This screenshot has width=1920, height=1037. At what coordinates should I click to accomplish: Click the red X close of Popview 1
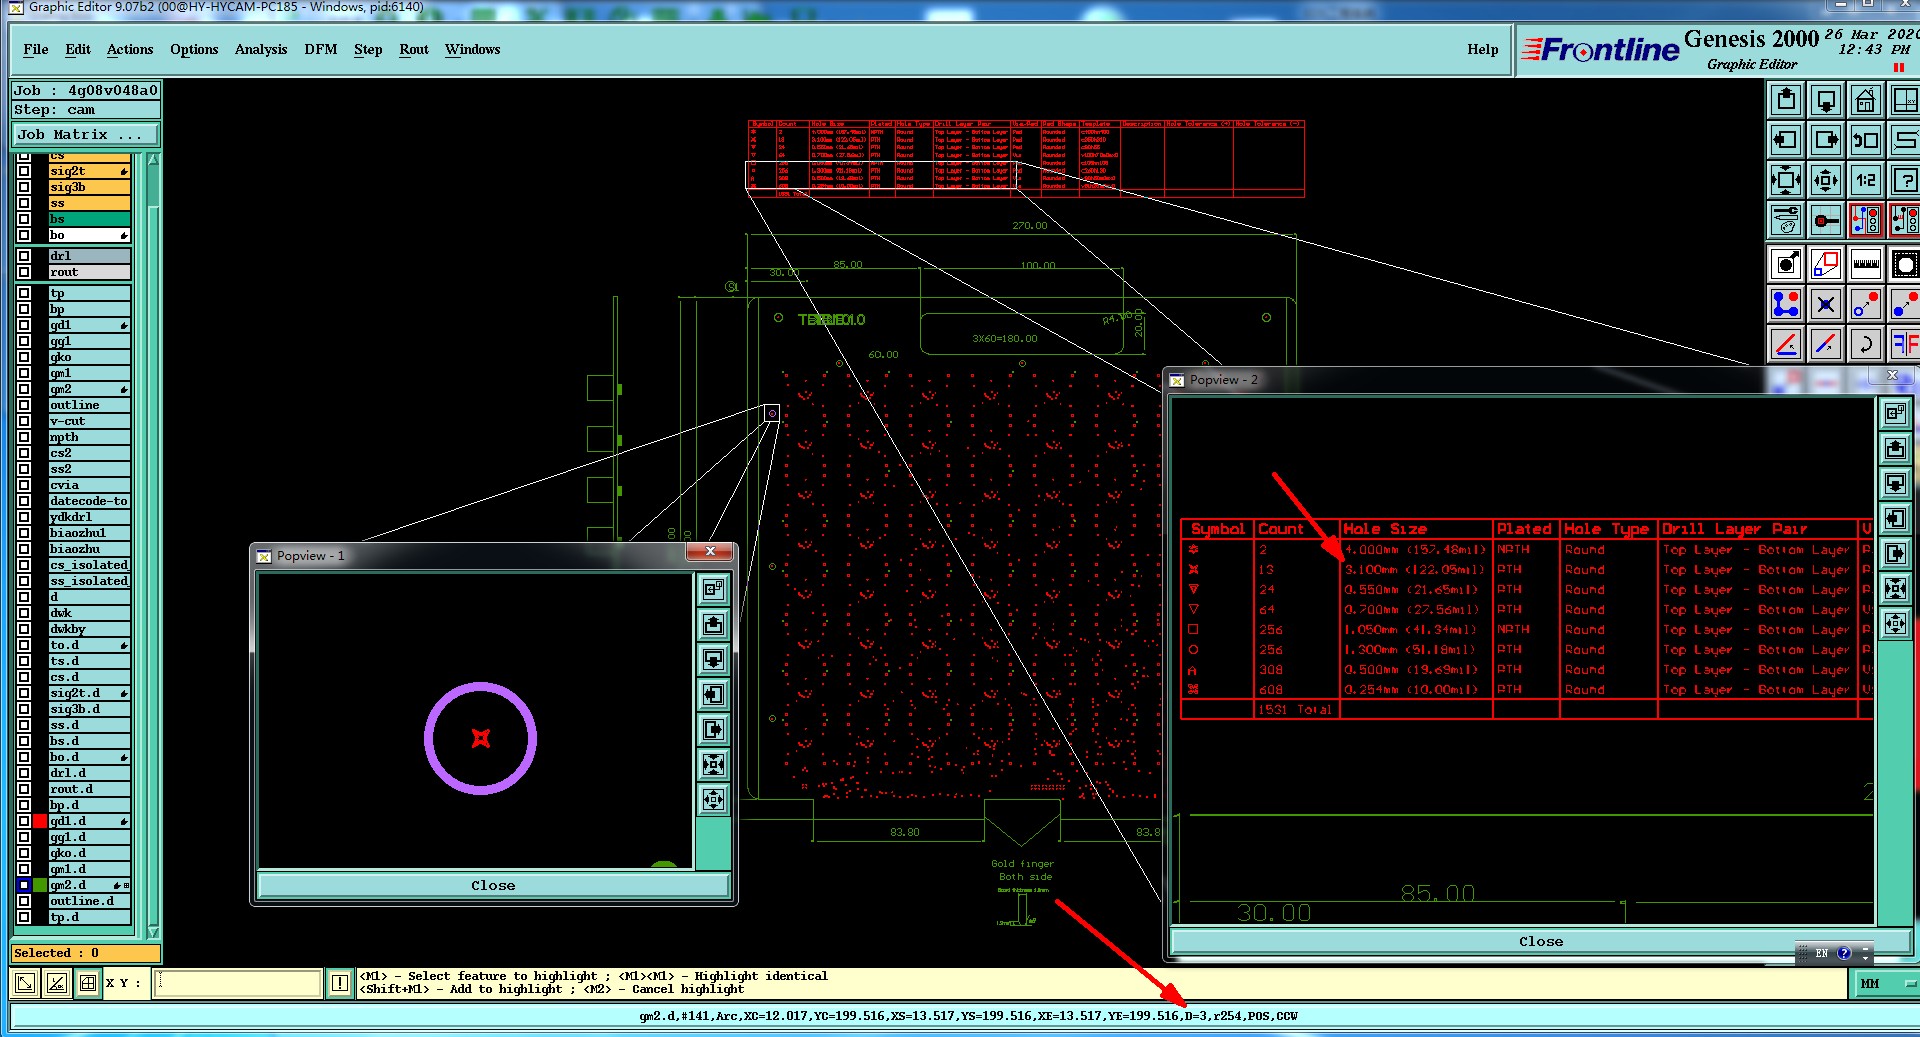point(710,552)
